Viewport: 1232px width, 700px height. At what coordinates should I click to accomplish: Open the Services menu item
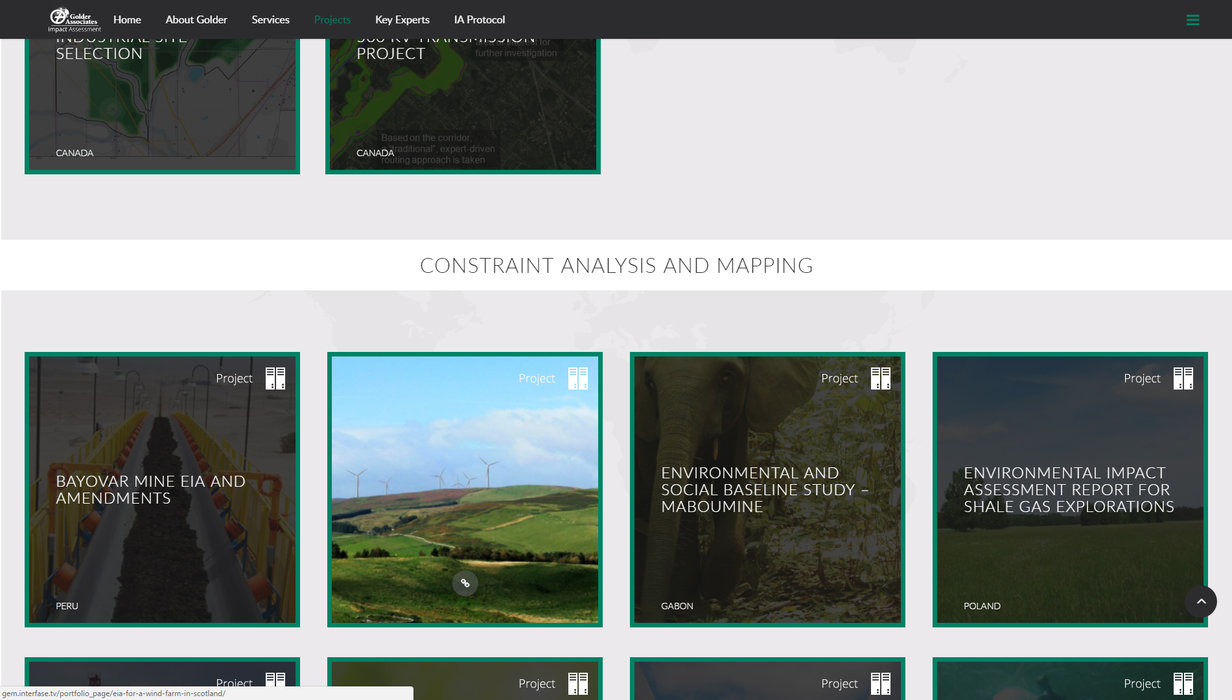point(270,20)
